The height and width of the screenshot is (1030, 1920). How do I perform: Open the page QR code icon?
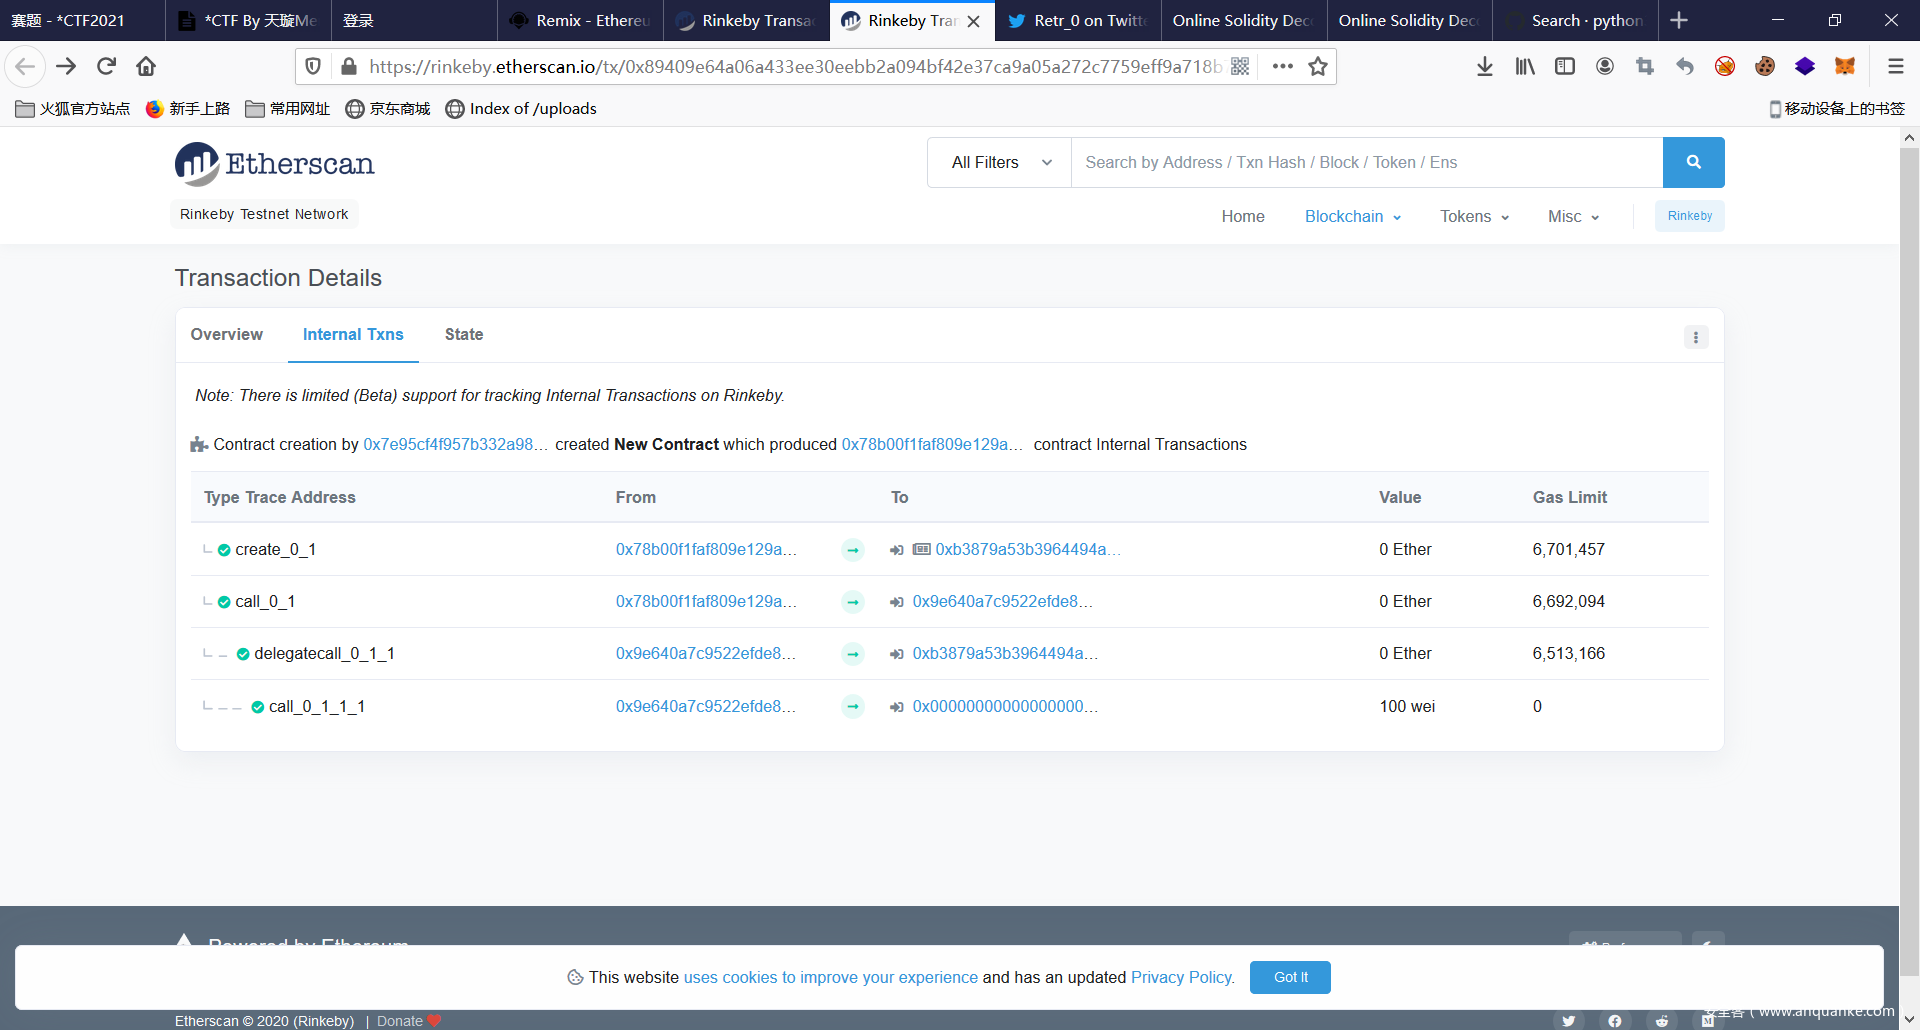click(x=1240, y=66)
